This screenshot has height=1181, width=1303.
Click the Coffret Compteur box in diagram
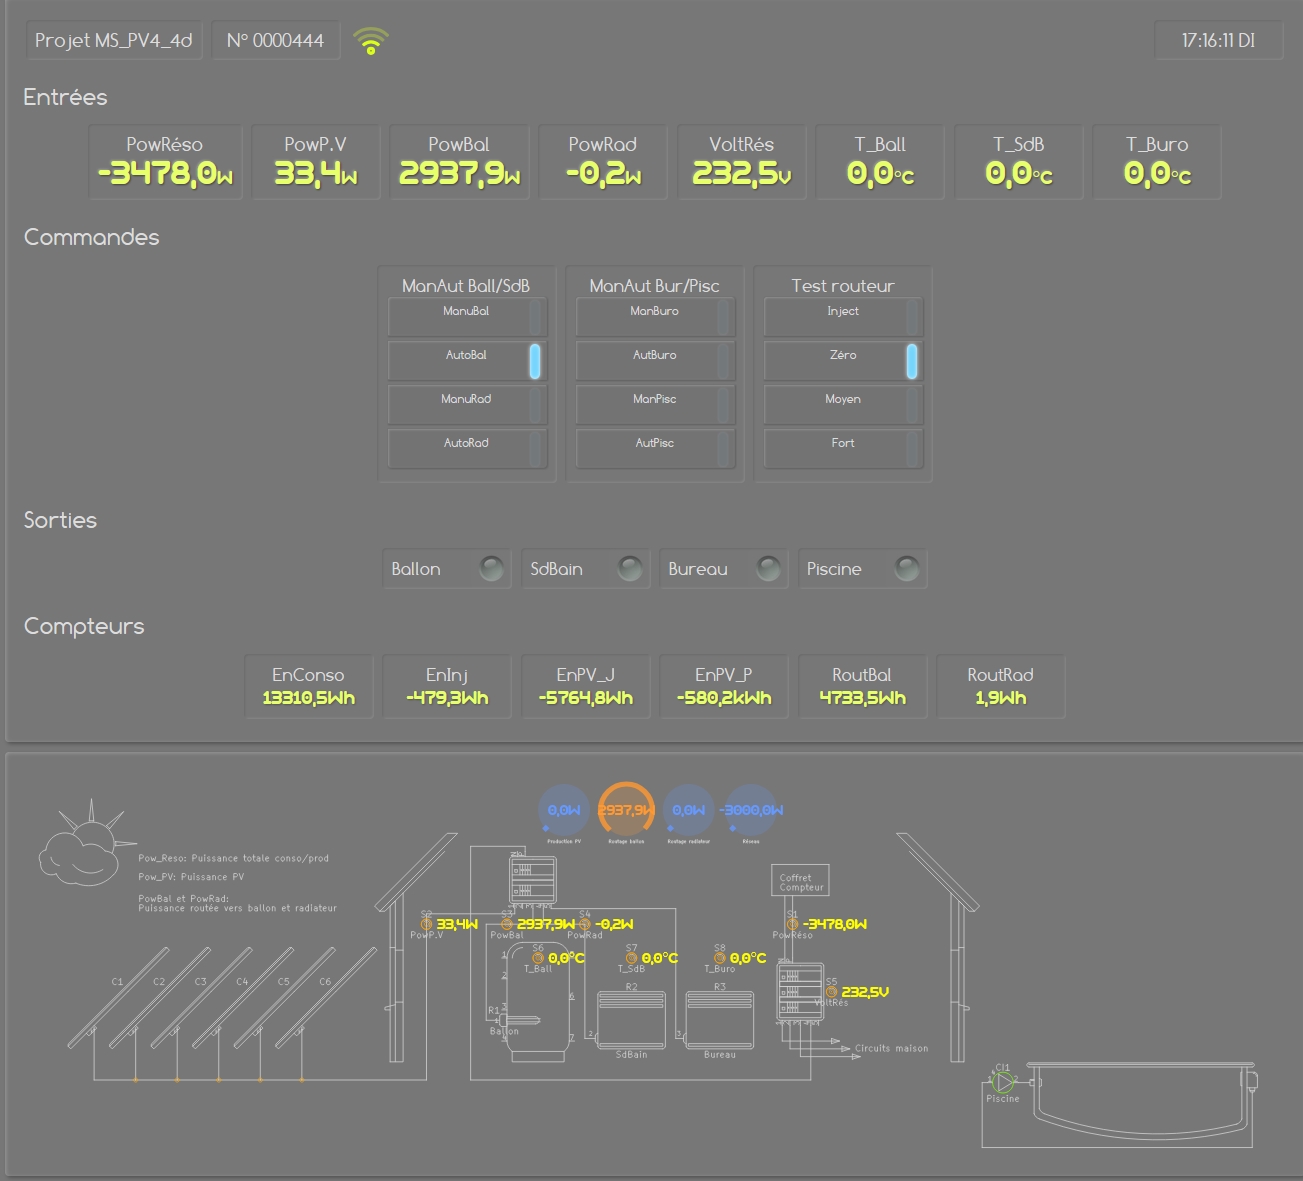point(801,882)
